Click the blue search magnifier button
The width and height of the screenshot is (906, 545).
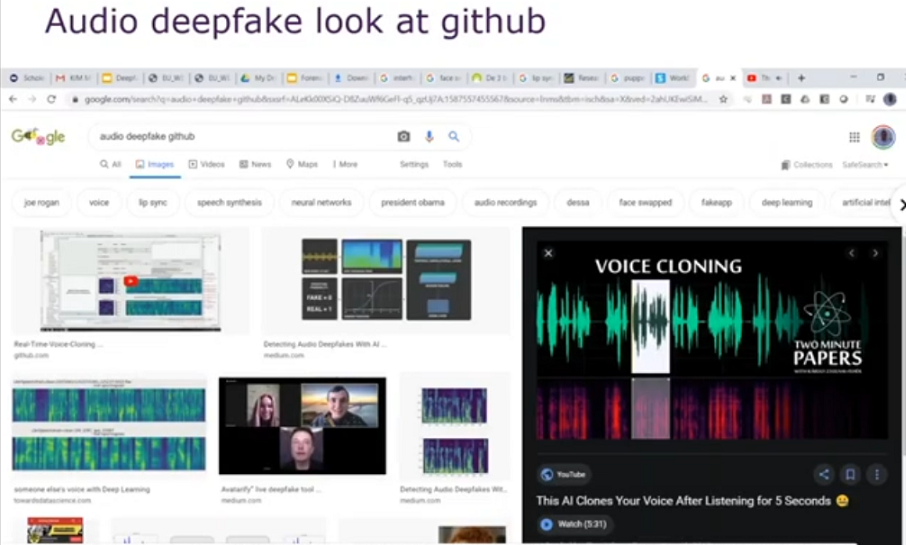(454, 136)
